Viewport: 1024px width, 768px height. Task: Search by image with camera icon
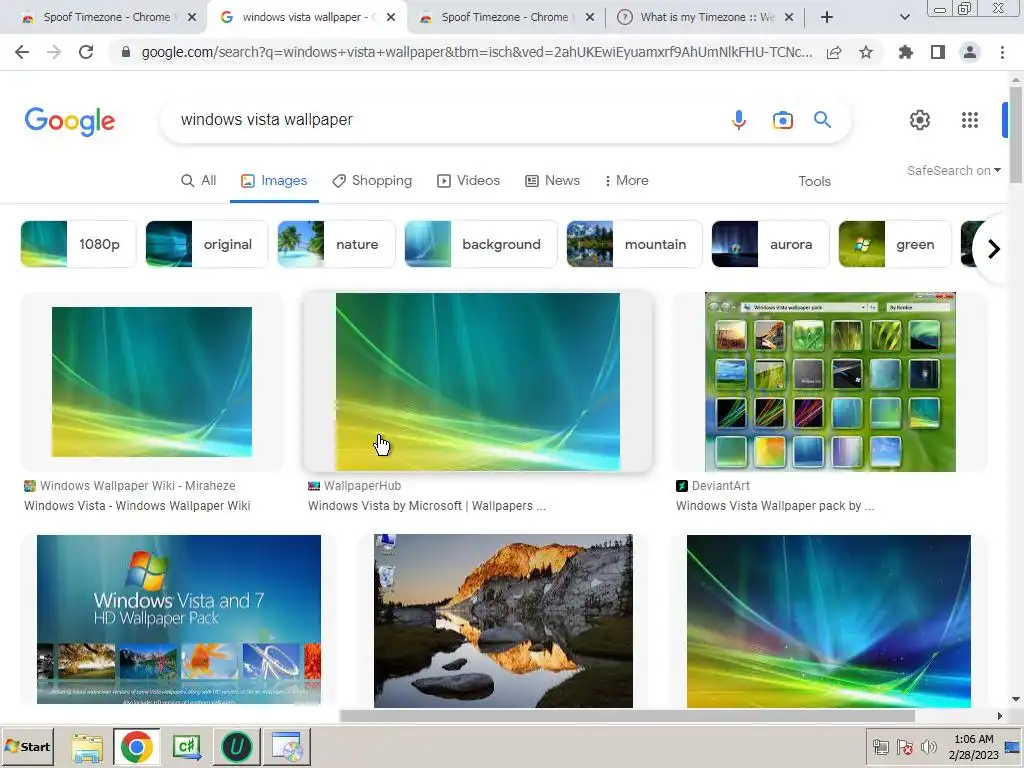(x=782, y=120)
